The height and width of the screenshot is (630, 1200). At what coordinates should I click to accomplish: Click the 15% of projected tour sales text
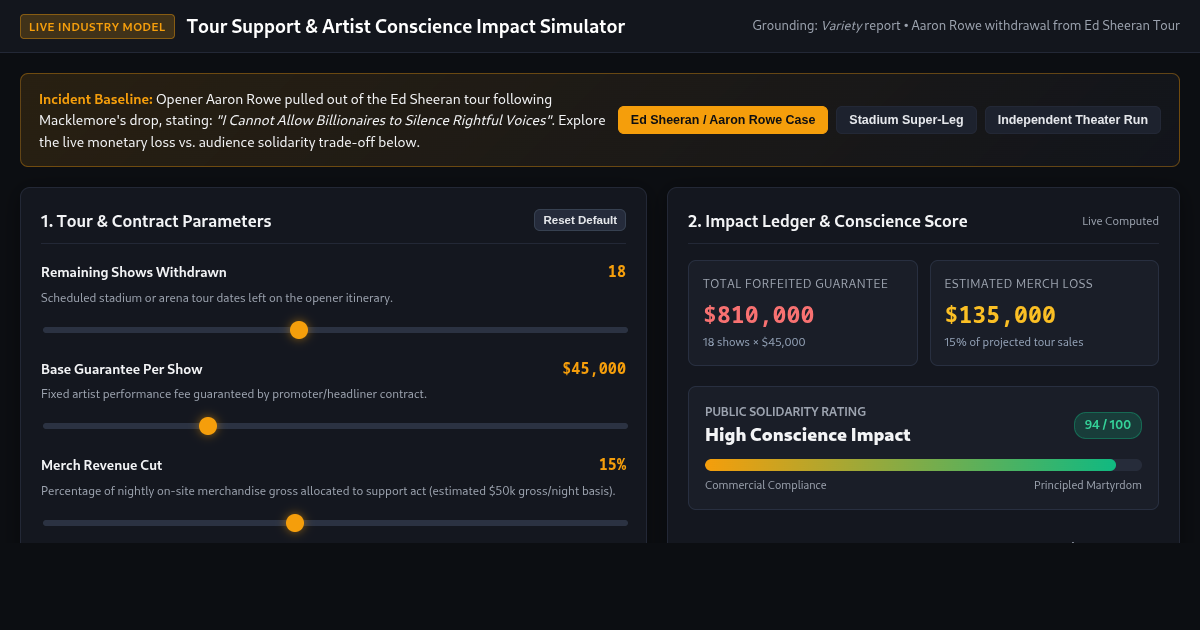(1014, 342)
